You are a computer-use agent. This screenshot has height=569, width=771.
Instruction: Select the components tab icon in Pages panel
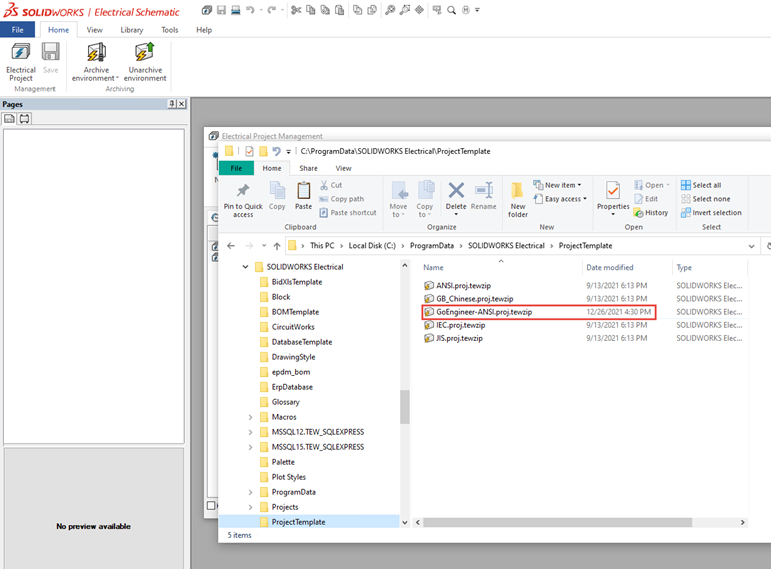pos(25,119)
